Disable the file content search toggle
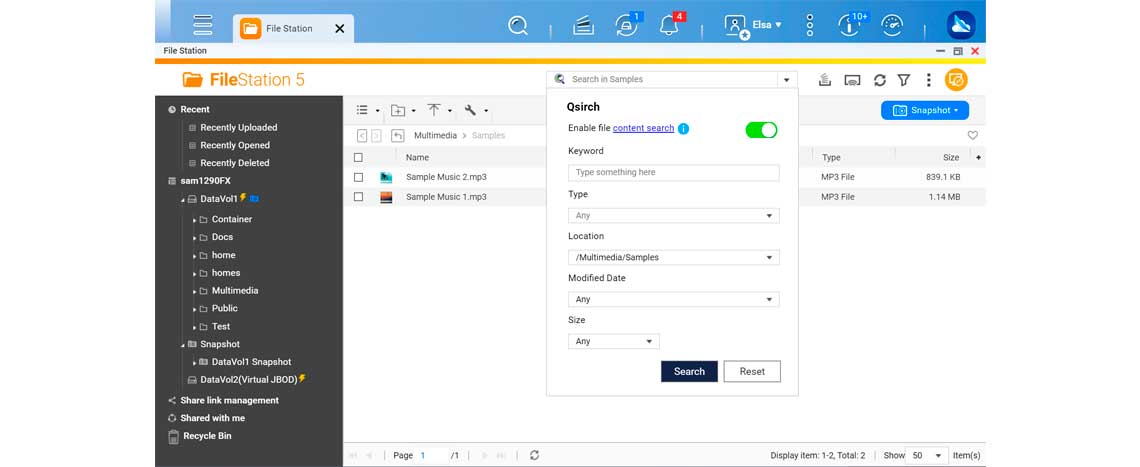The image size is (1140, 467). tap(761, 130)
